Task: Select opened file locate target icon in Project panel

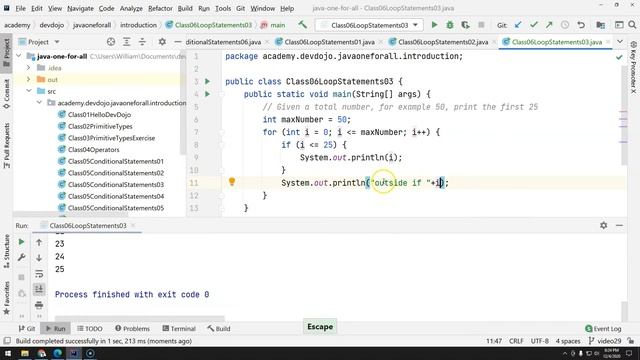Action: coord(111,42)
